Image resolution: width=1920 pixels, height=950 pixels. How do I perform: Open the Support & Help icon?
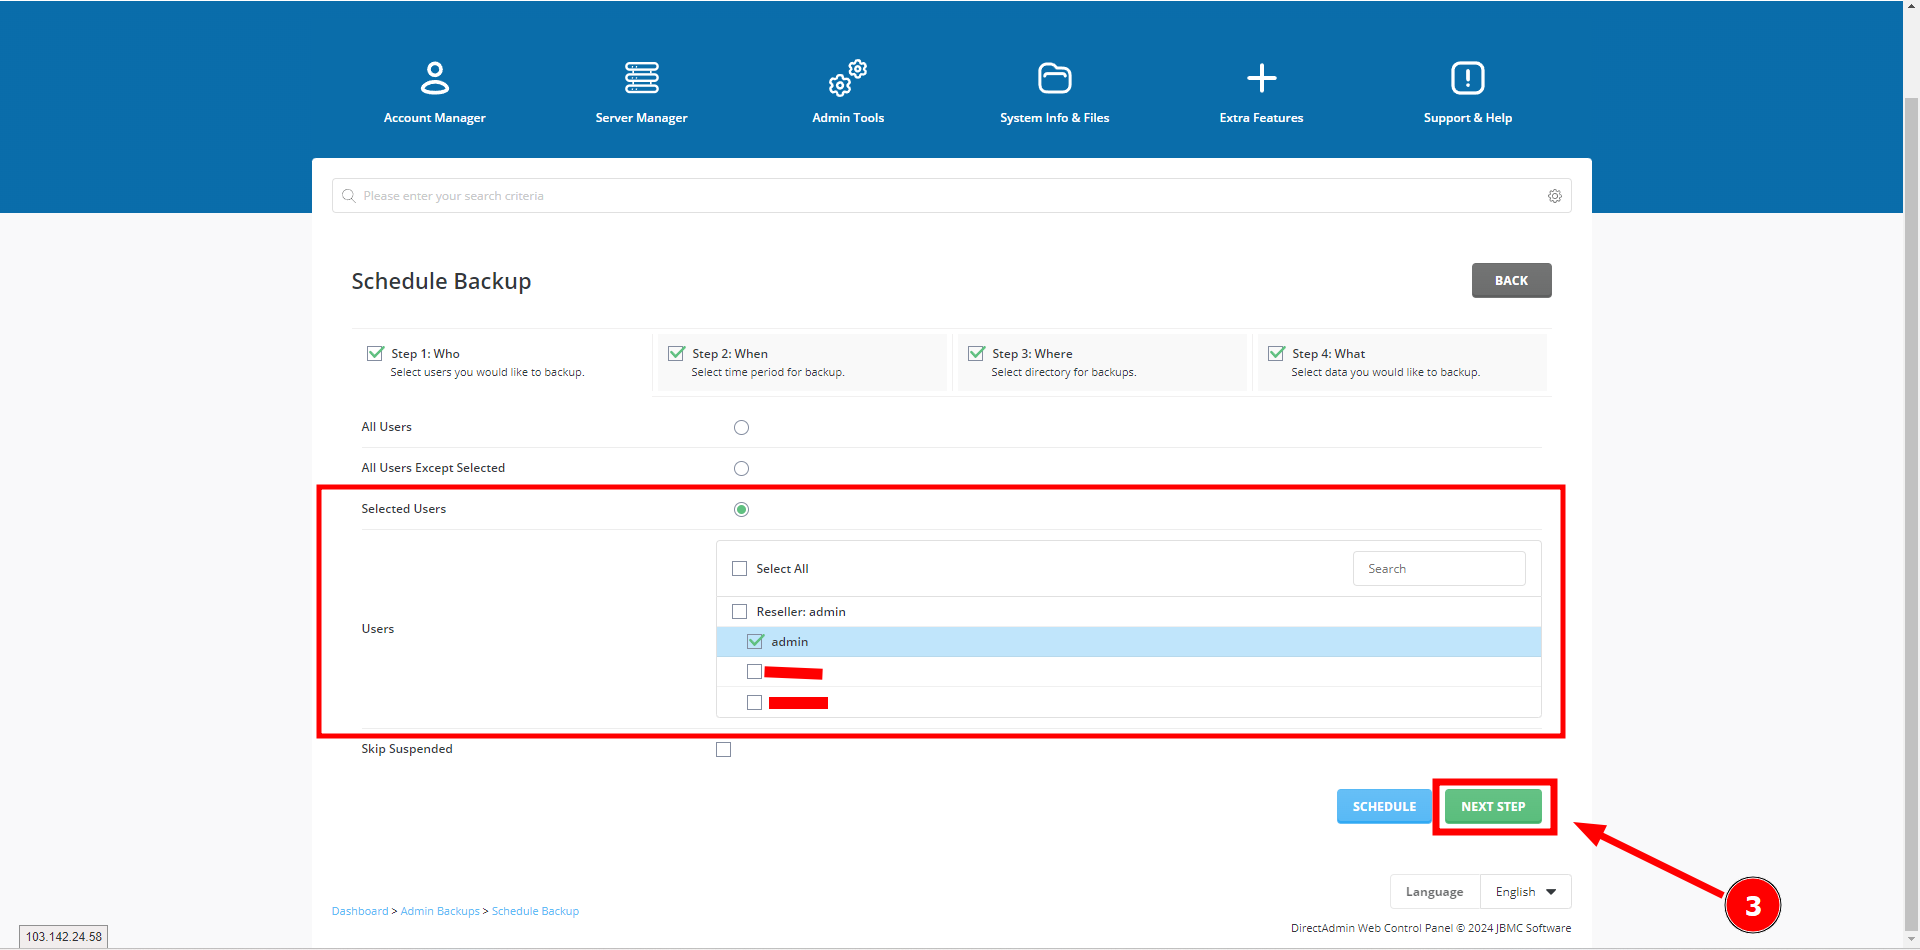click(x=1467, y=78)
